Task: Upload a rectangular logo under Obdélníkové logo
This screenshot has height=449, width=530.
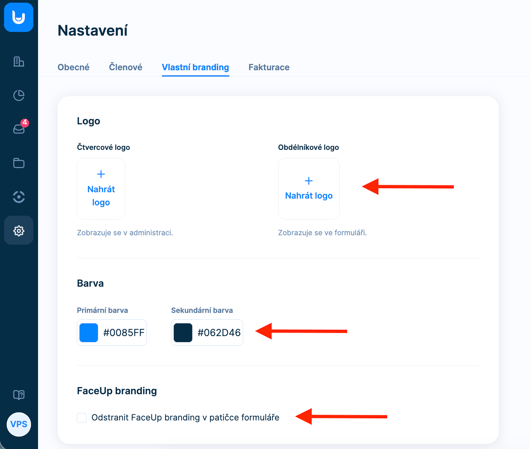Action: point(309,189)
